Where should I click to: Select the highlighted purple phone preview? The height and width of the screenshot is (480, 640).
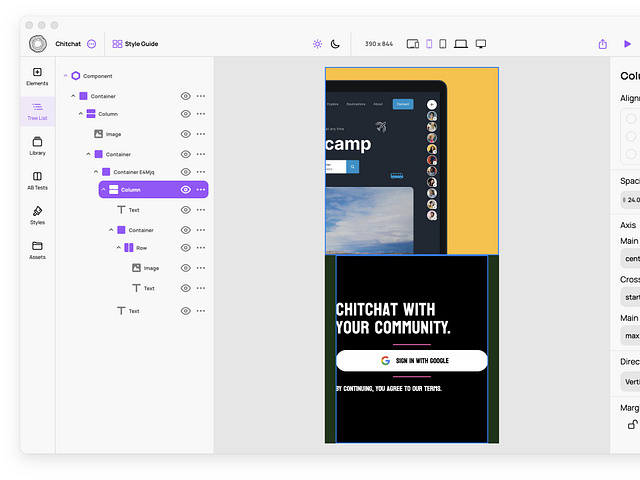tap(429, 44)
